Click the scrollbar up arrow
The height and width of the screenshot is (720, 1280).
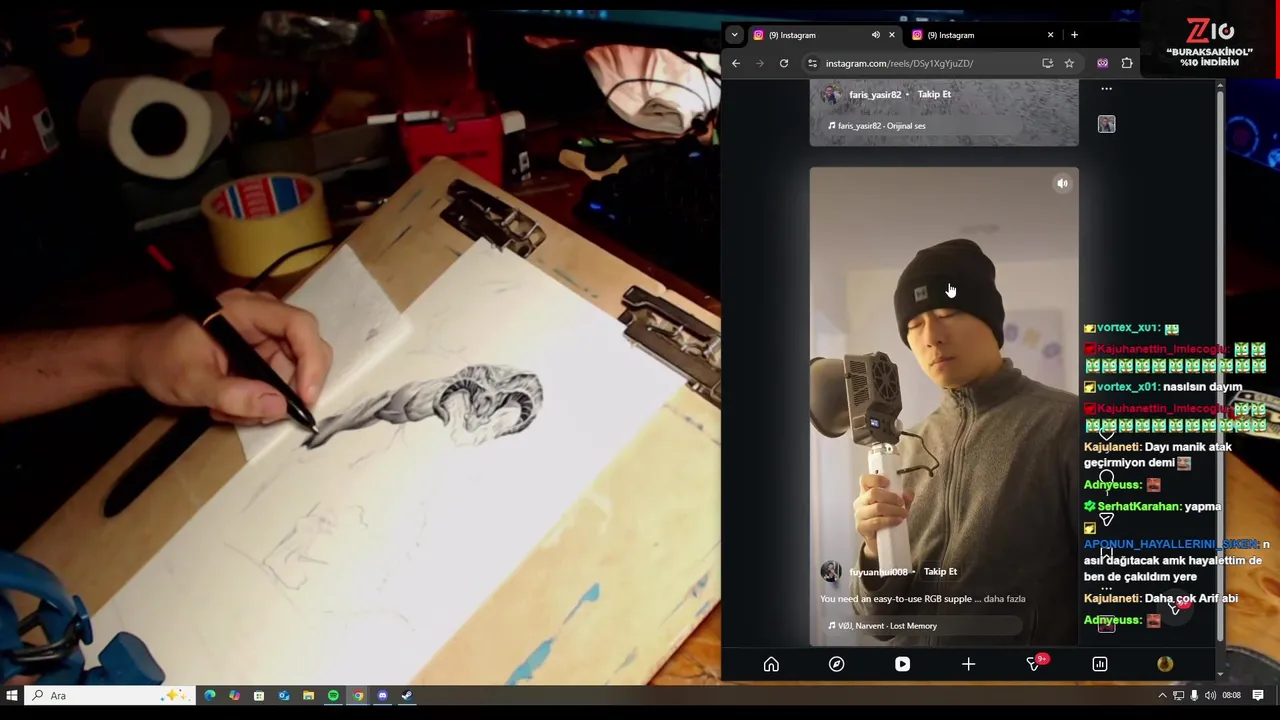tap(1220, 86)
